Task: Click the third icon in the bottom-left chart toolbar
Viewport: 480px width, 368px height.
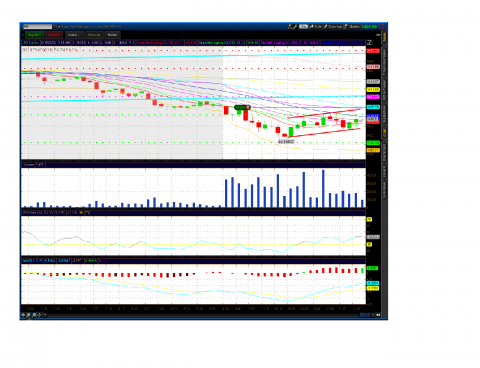Action: pyautogui.click(x=34, y=315)
